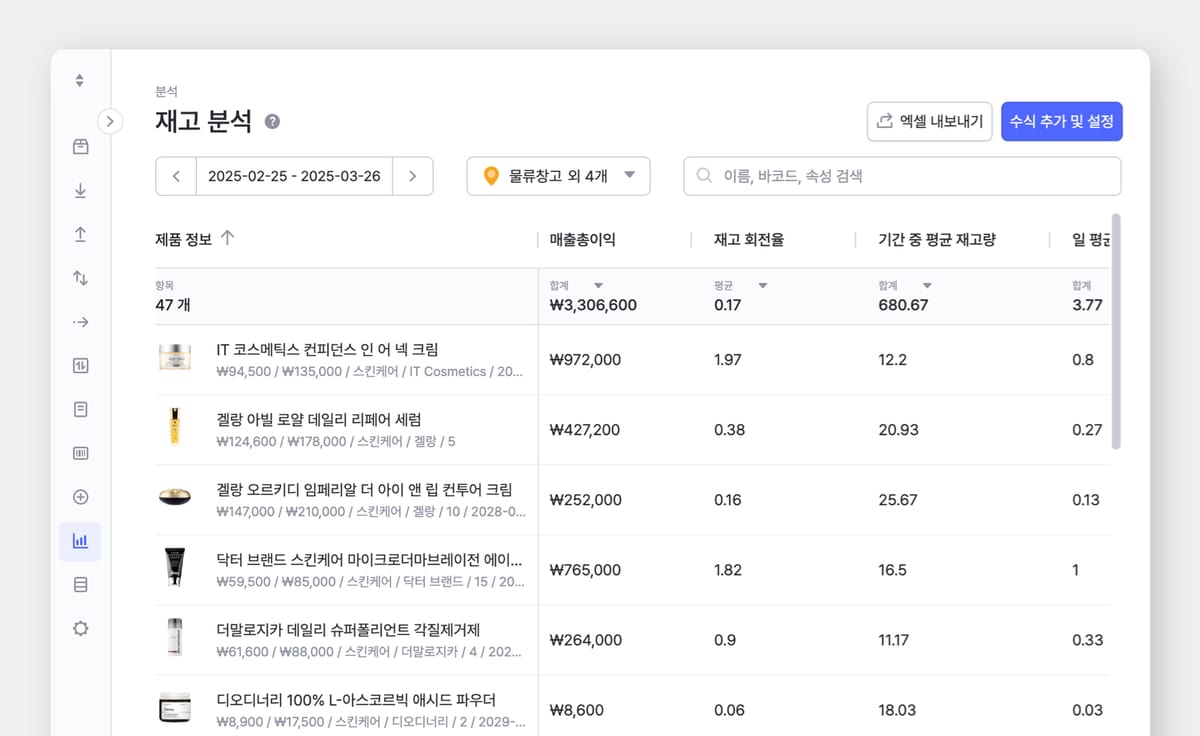
Task: Open 디오디너리 100% L-아스코르빅 애시드 파우더
Action: click(x=356, y=699)
